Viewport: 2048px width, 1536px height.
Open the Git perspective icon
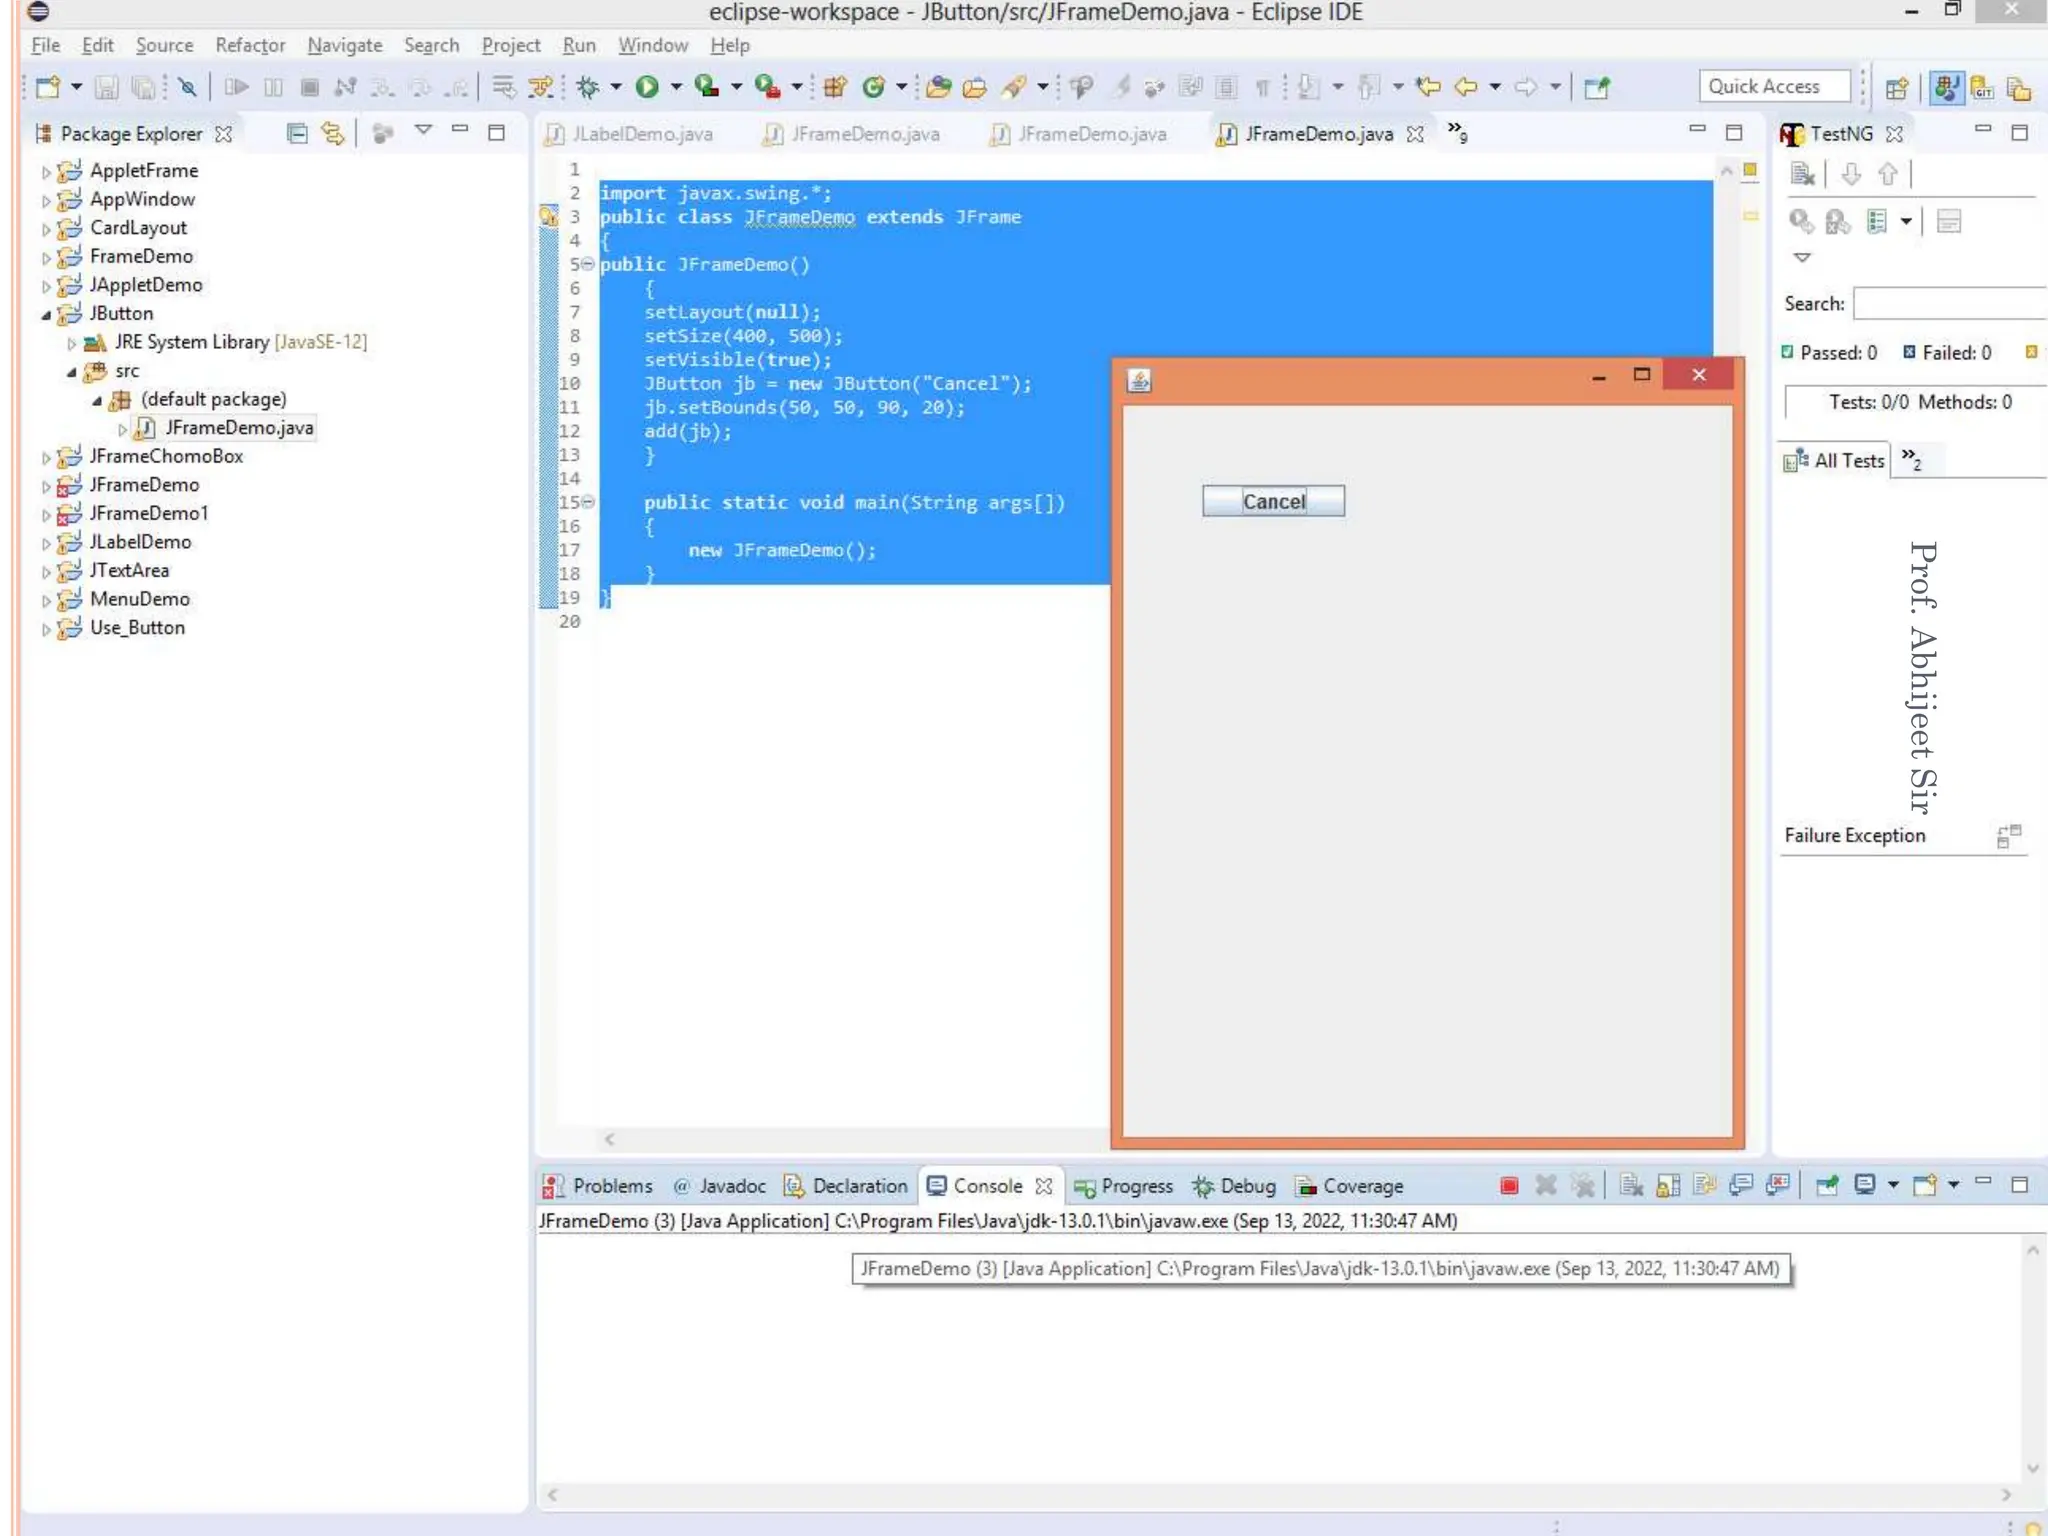pos(1982,88)
